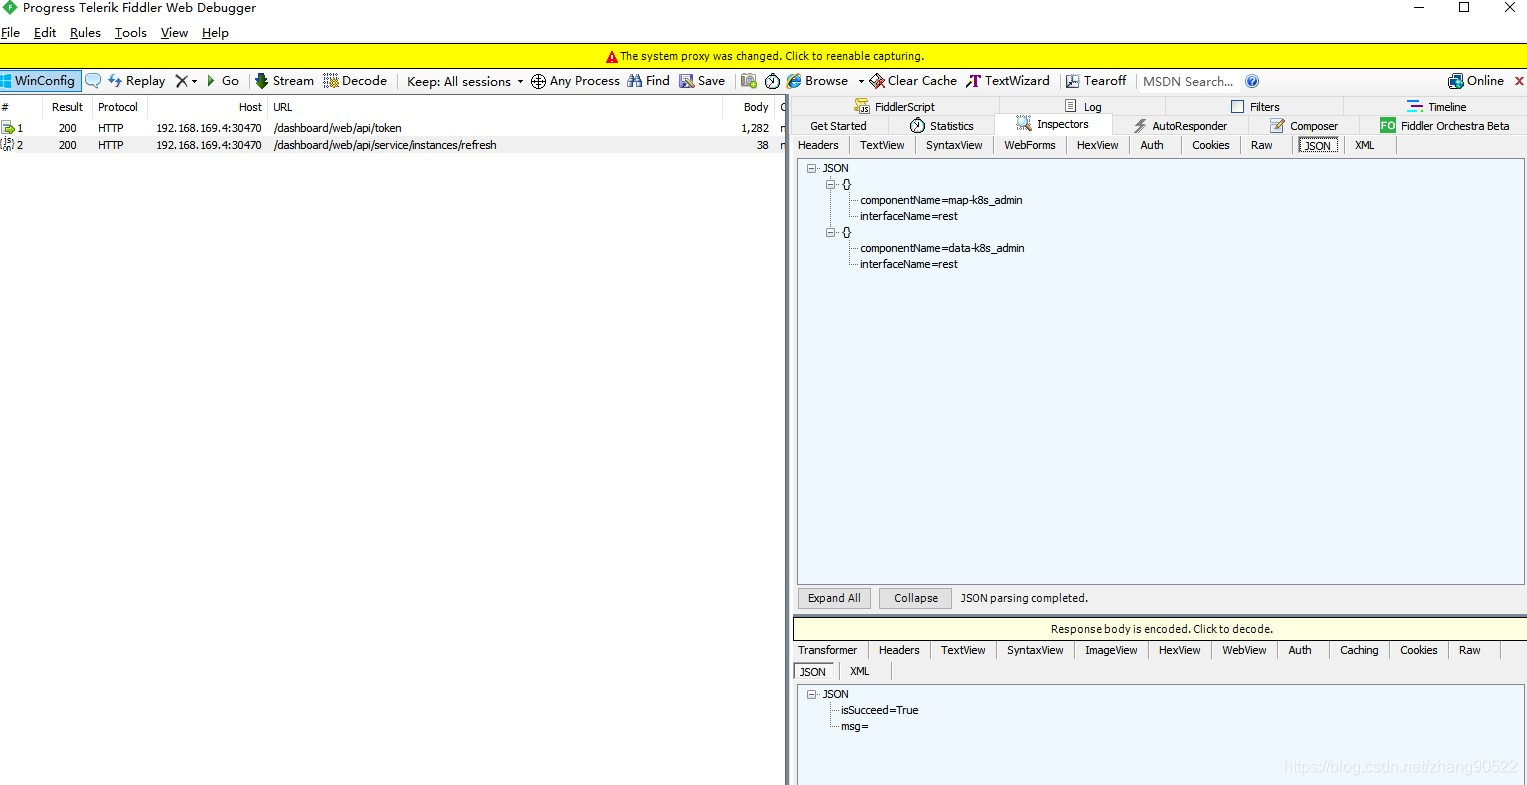Open the Edit menu
1527x785 pixels.
45,32
